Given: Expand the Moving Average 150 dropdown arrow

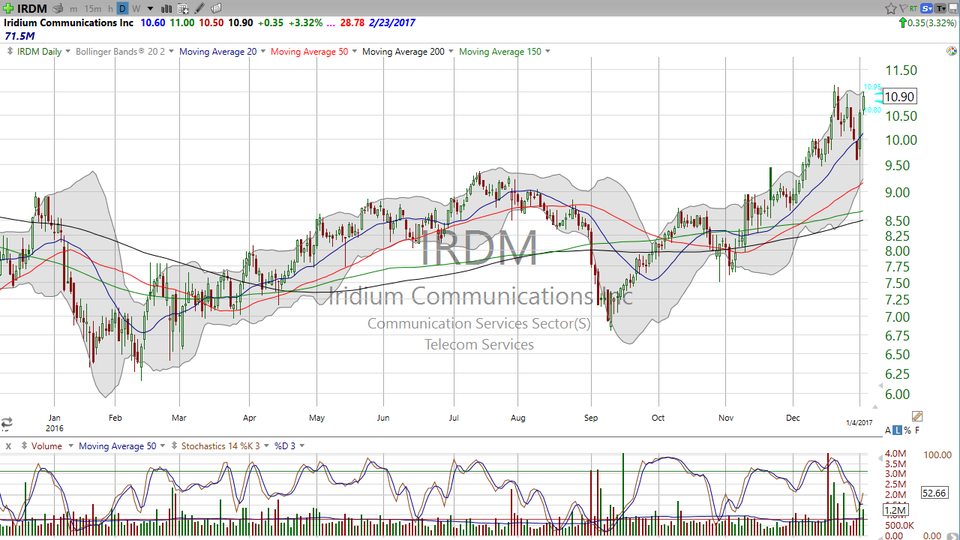Looking at the screenshot, I should click(547, 51).
